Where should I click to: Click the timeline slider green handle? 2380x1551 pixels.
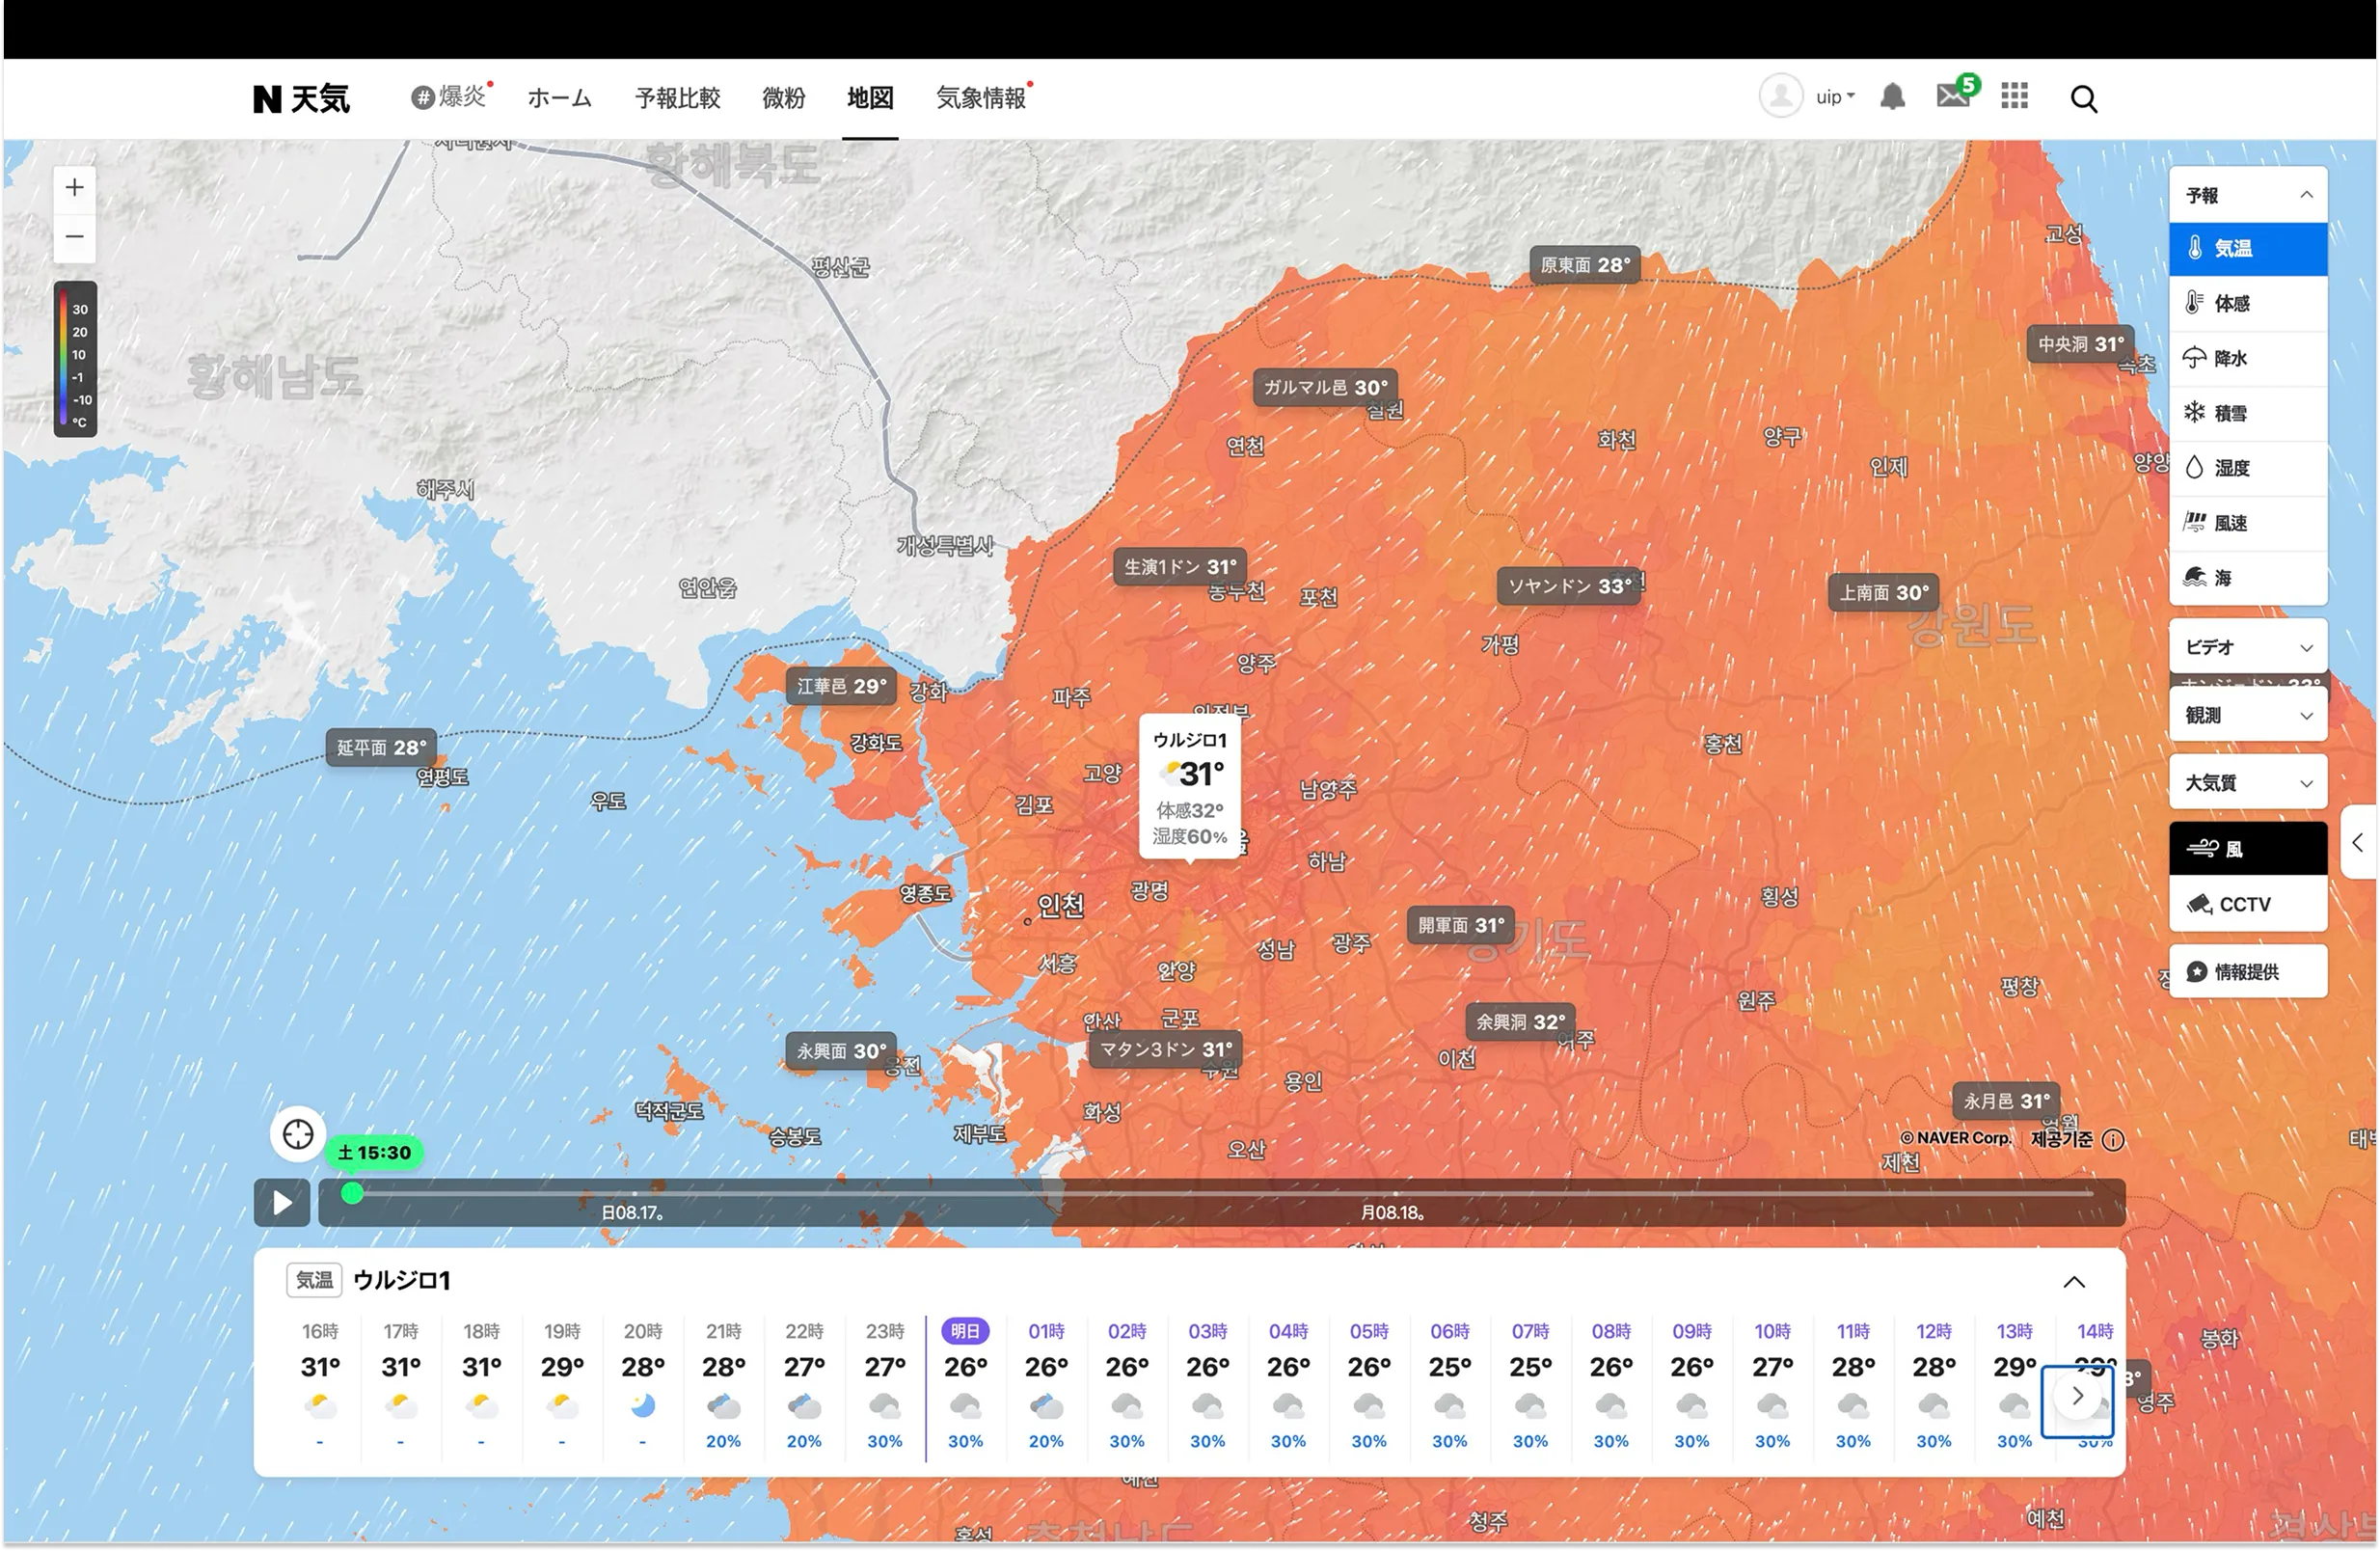click(x=352, y=1193)
